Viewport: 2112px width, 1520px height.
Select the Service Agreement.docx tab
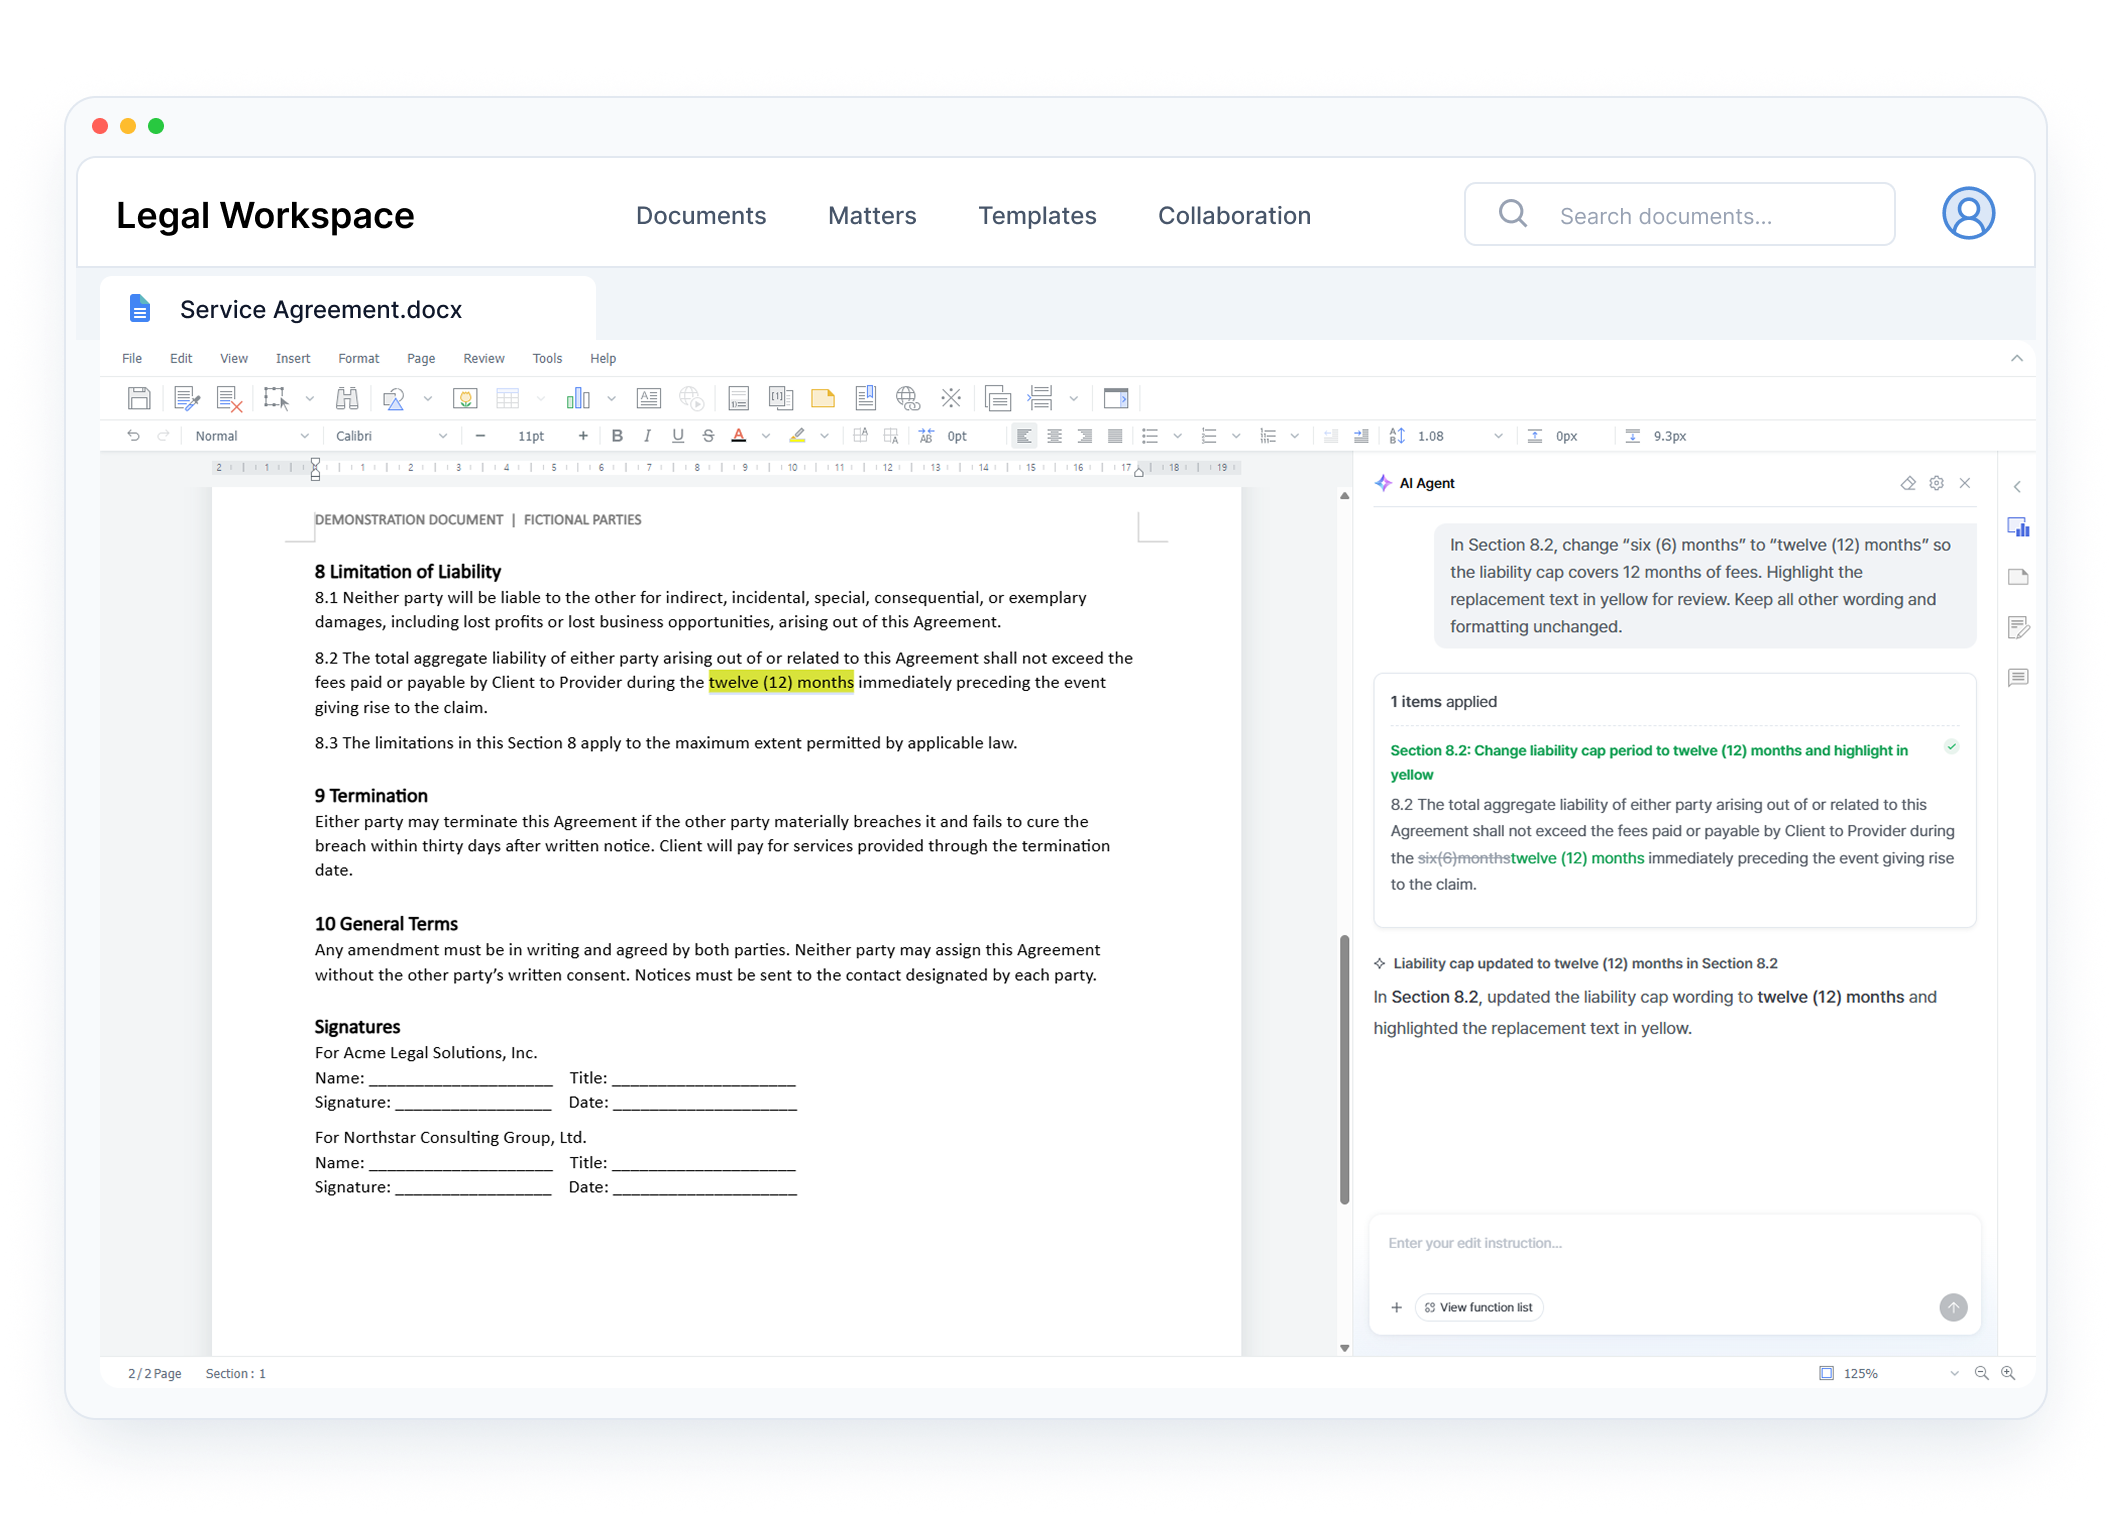[x=348, y=309]
